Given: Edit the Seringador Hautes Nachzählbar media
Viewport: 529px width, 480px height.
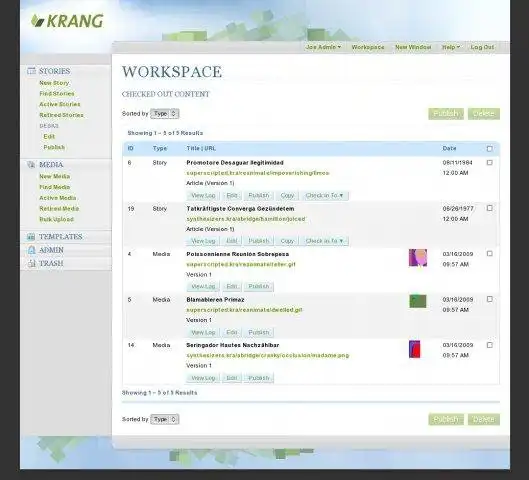Looking at the screenshot, I should click(232, 378).
